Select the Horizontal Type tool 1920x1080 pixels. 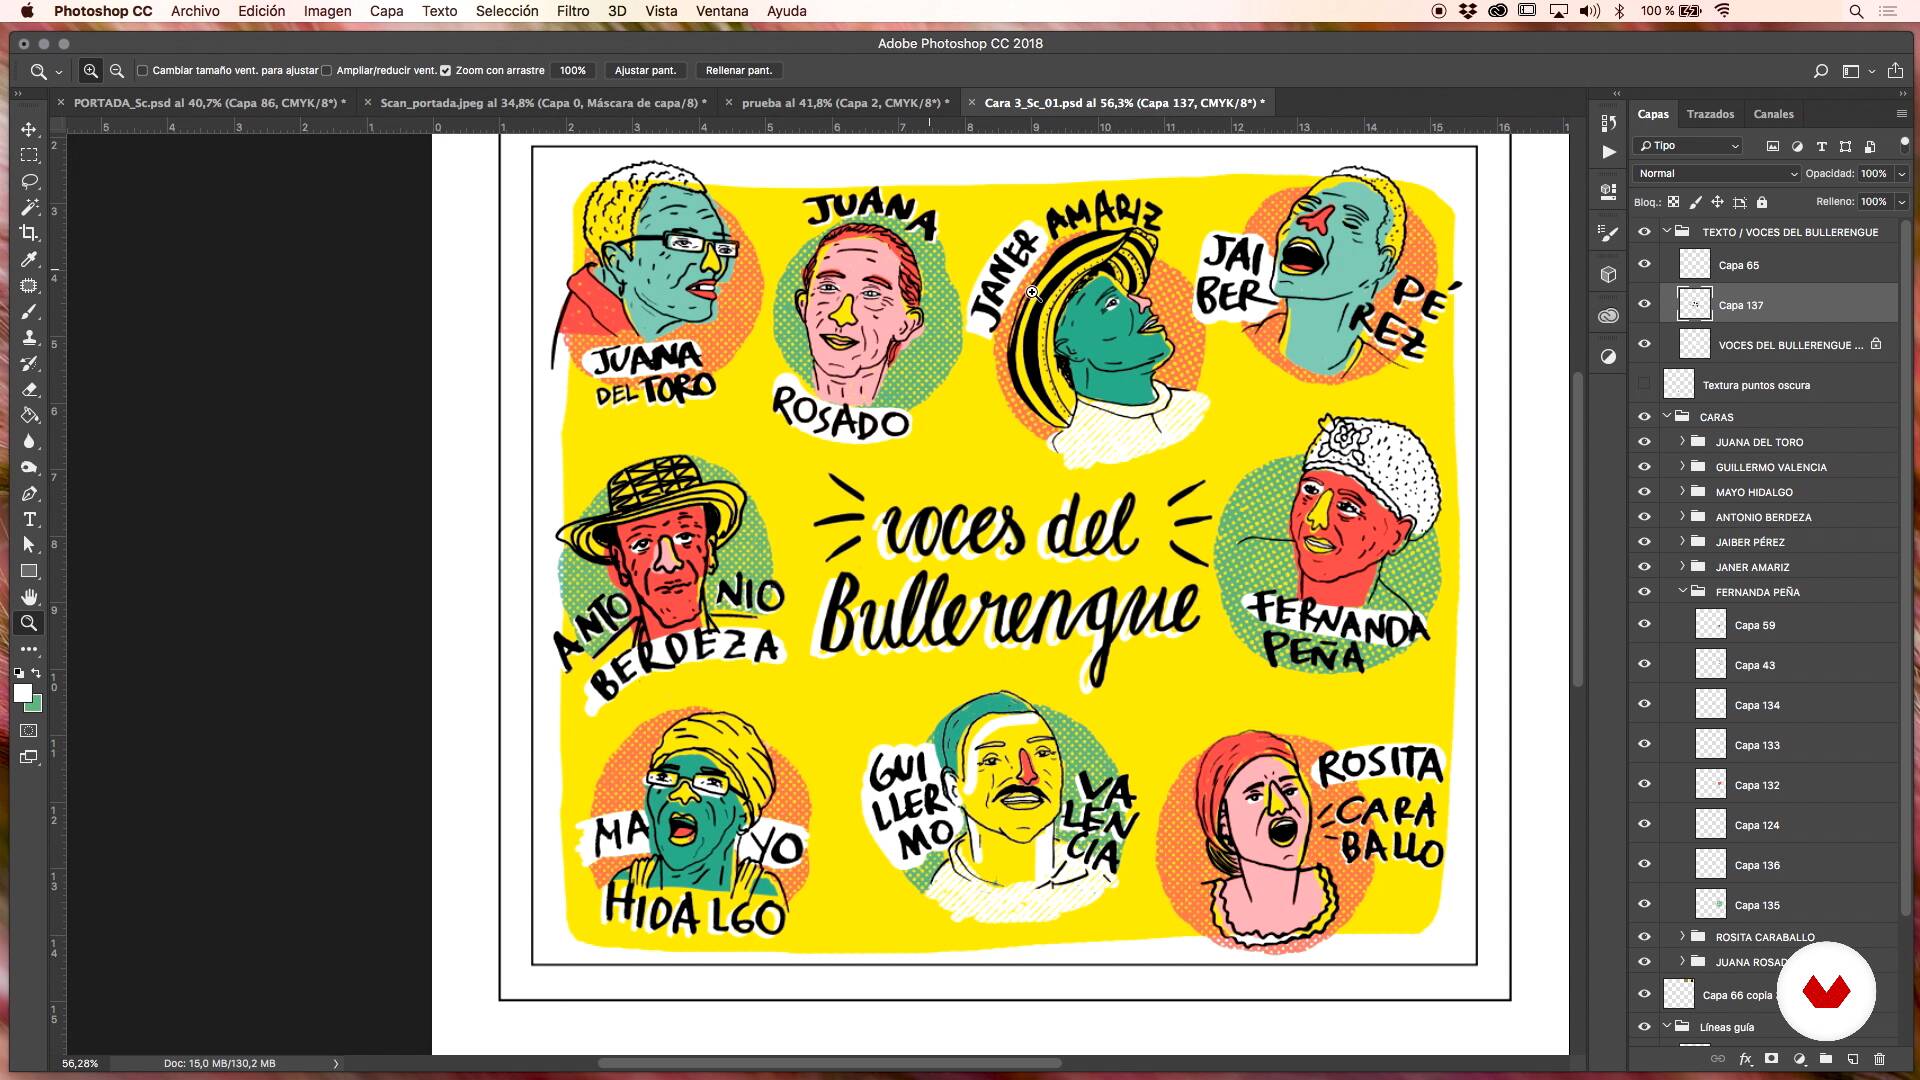pyautogui.click(x=29, y=519)
